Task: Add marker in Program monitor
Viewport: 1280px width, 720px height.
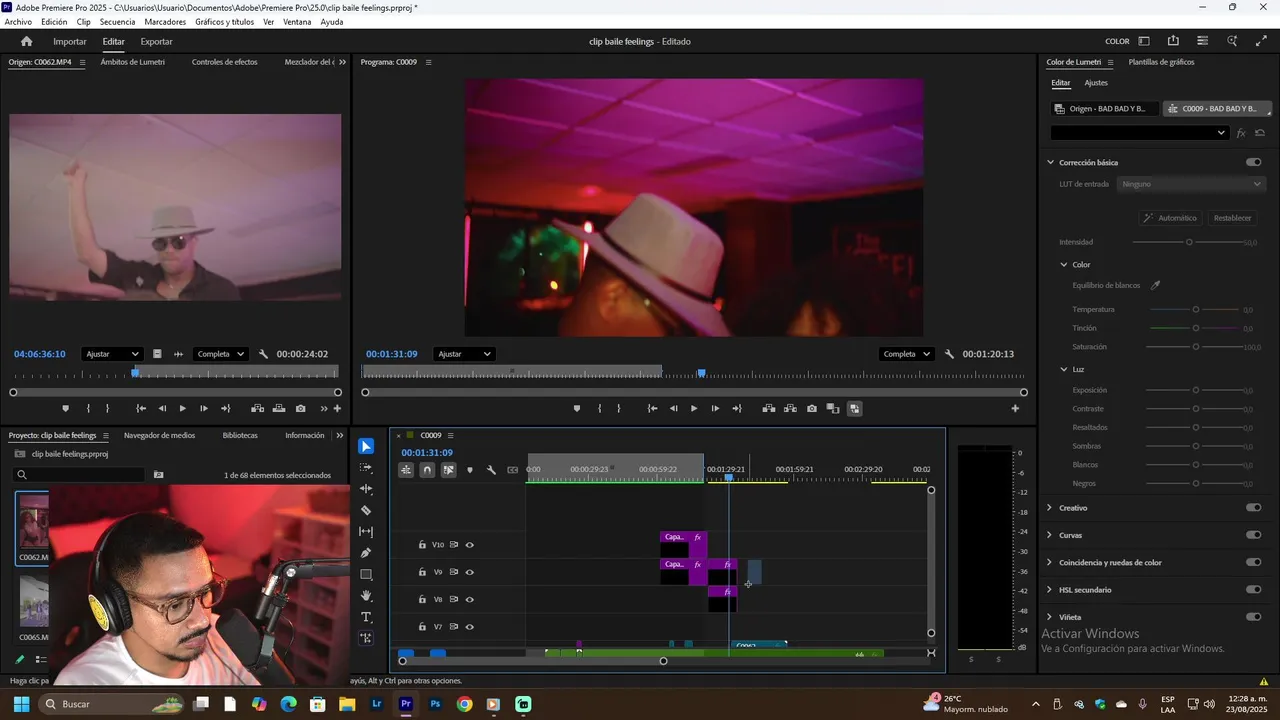Action: 577,408
